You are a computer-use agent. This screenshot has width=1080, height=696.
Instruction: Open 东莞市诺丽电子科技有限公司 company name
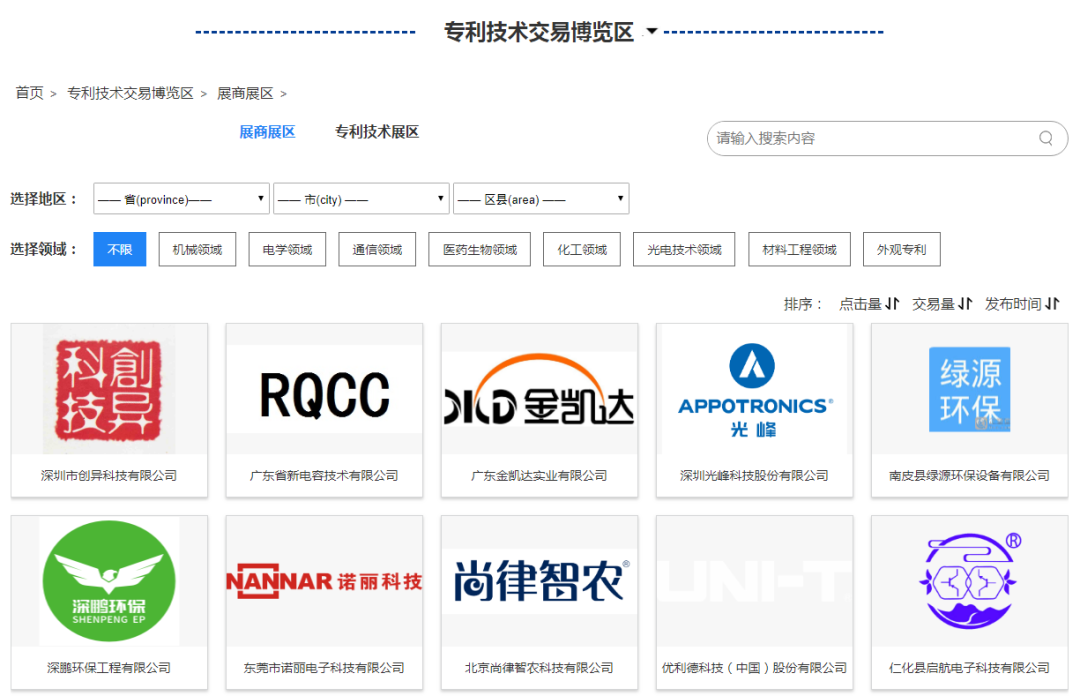(324, 668)
